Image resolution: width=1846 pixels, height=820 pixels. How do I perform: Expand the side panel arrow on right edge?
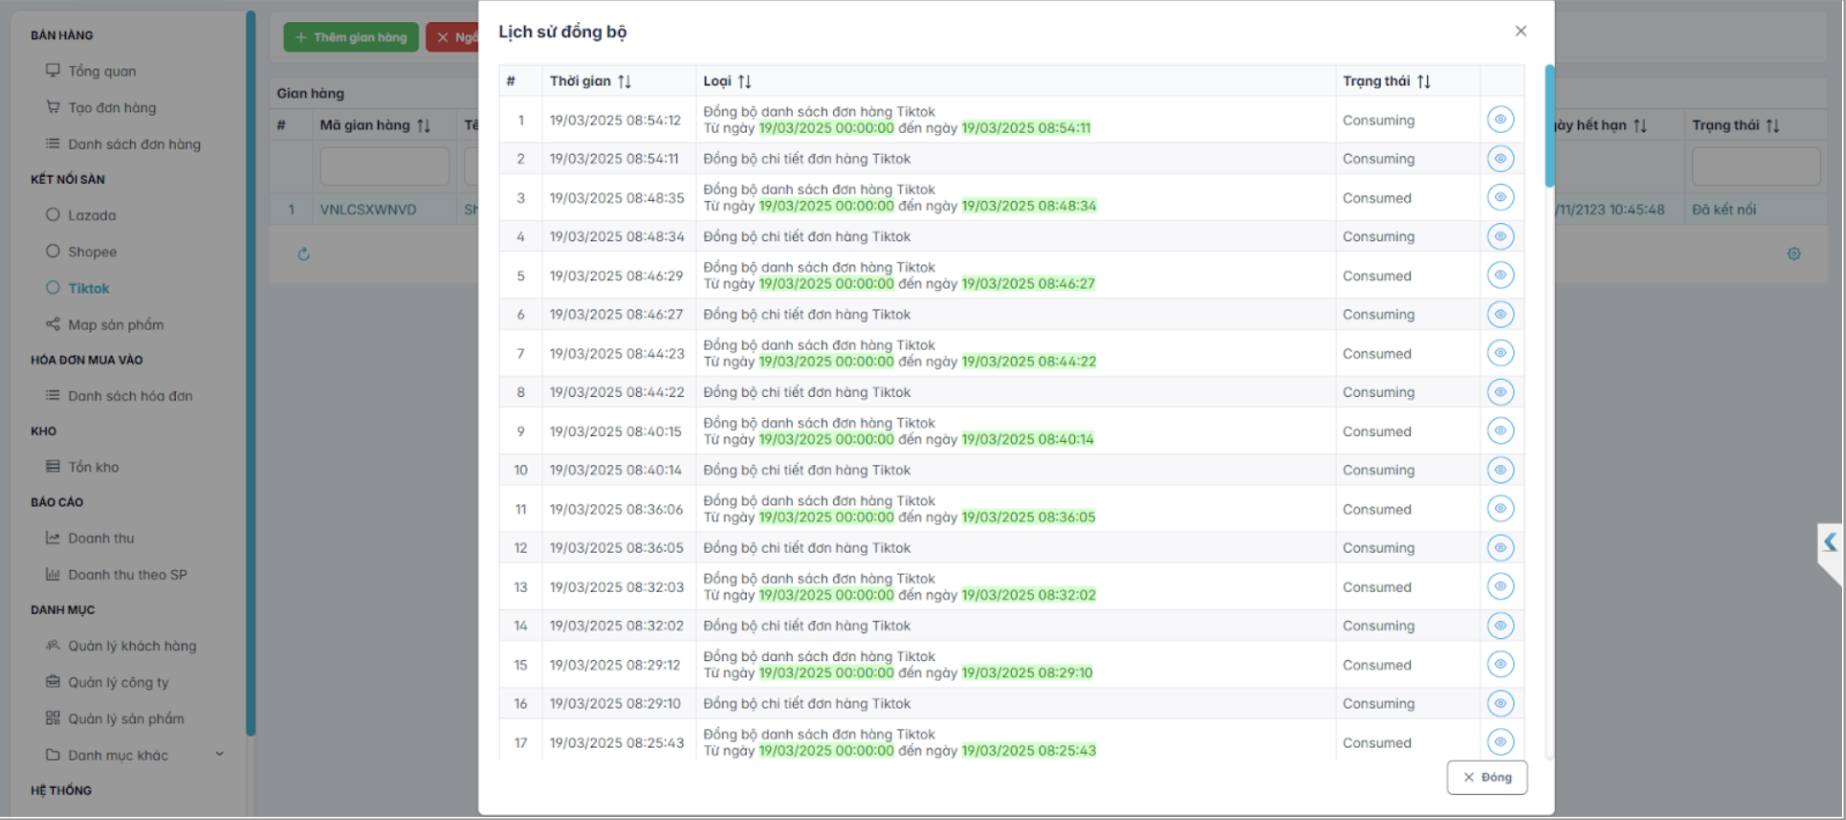[x=1829, y=542]
